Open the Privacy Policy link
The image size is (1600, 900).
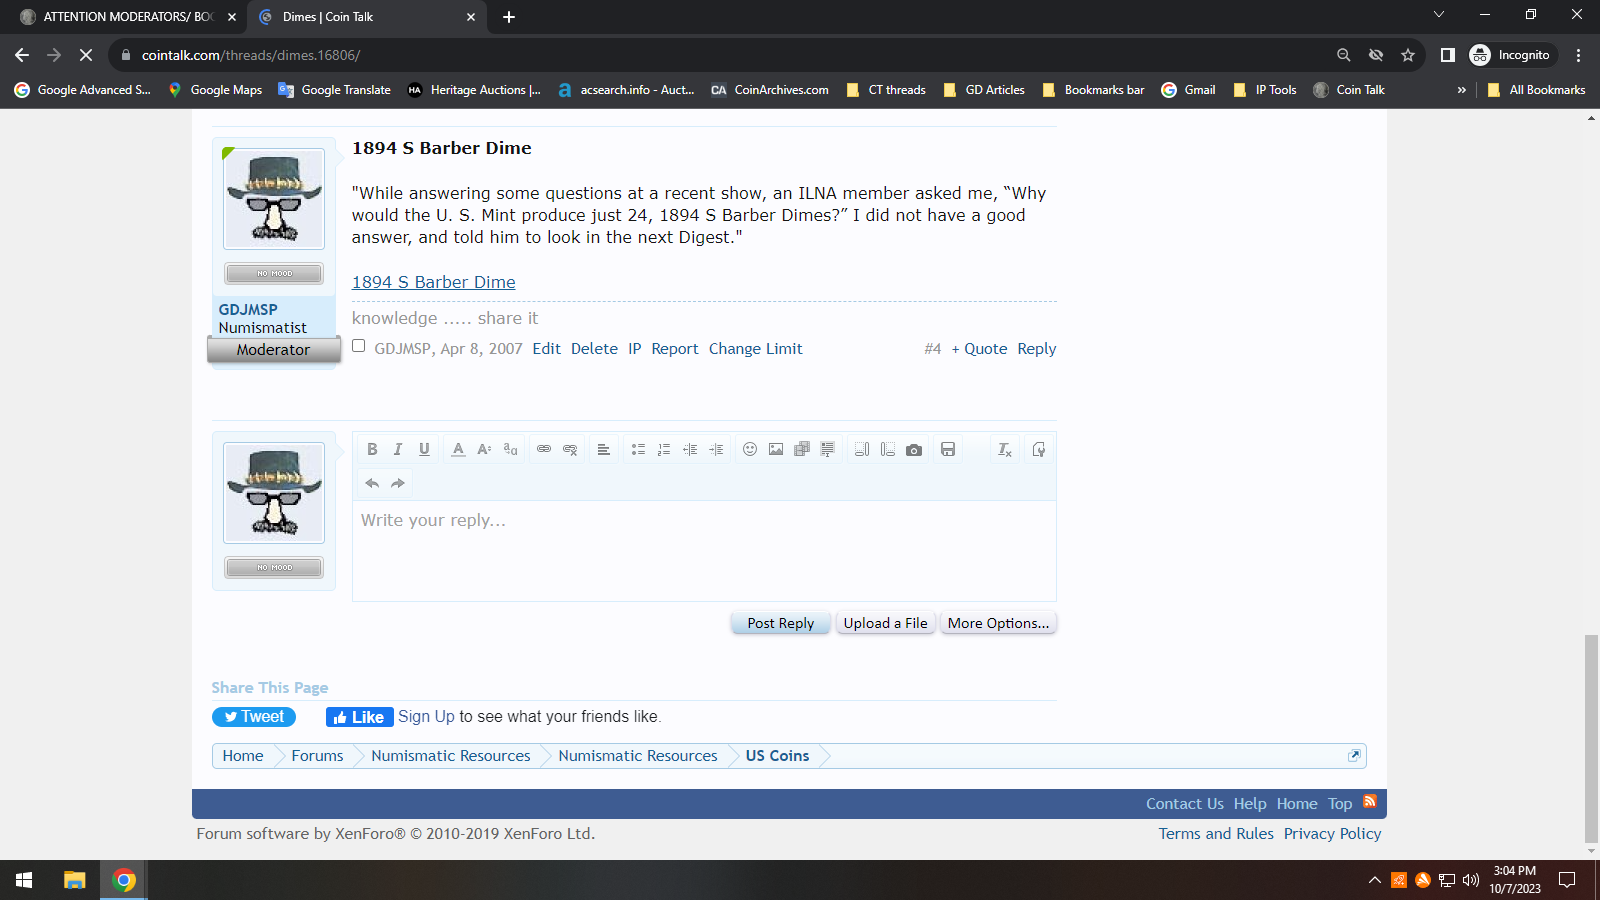click(x=1332, y=834)
